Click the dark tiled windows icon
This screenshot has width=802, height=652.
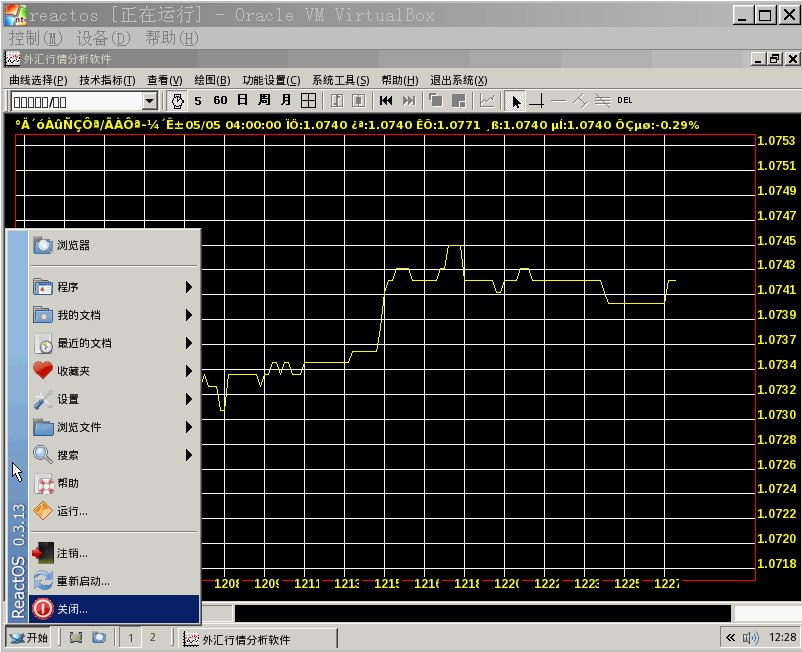pyautogui.click(x=459, y=101)
